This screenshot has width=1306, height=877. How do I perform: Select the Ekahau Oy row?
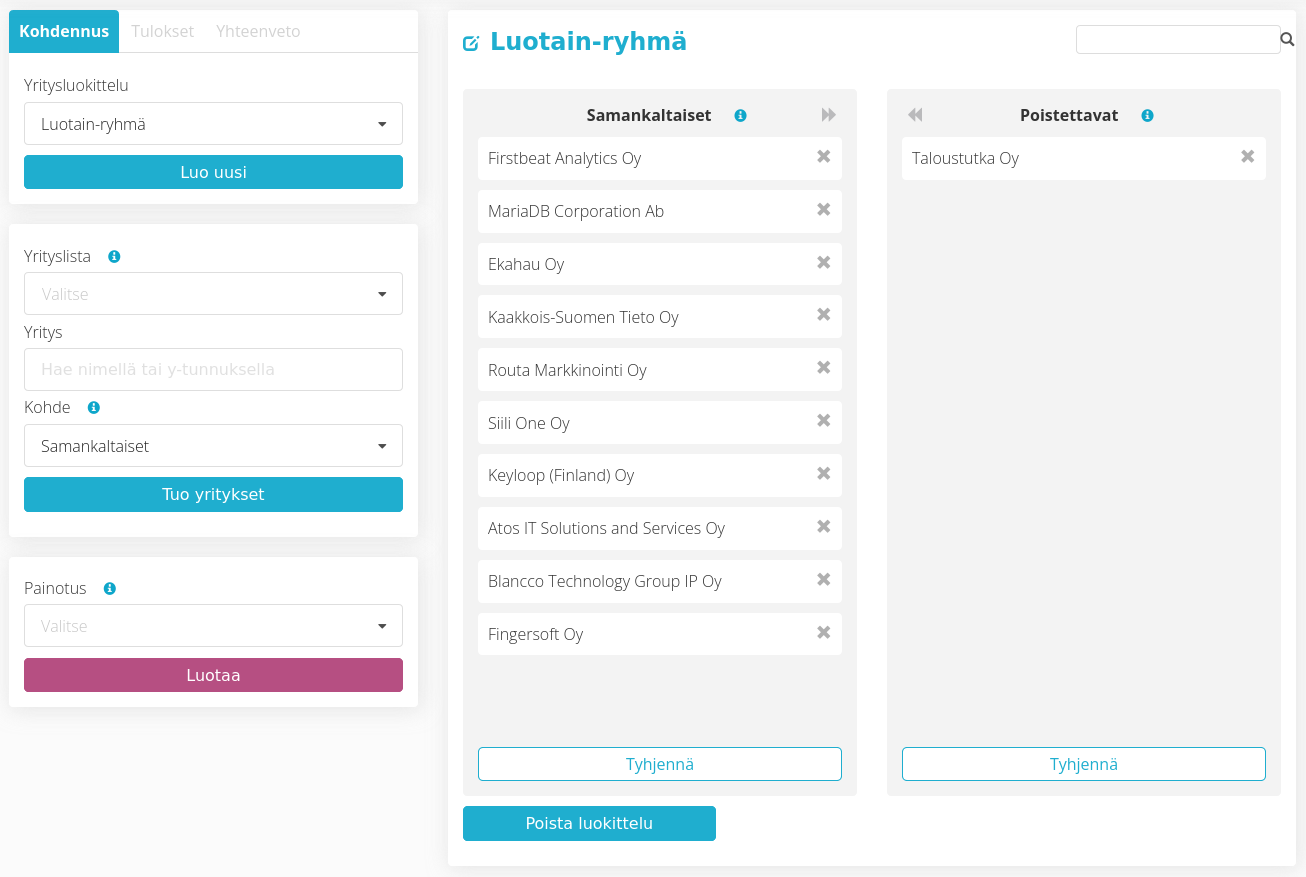pos(660,264)
